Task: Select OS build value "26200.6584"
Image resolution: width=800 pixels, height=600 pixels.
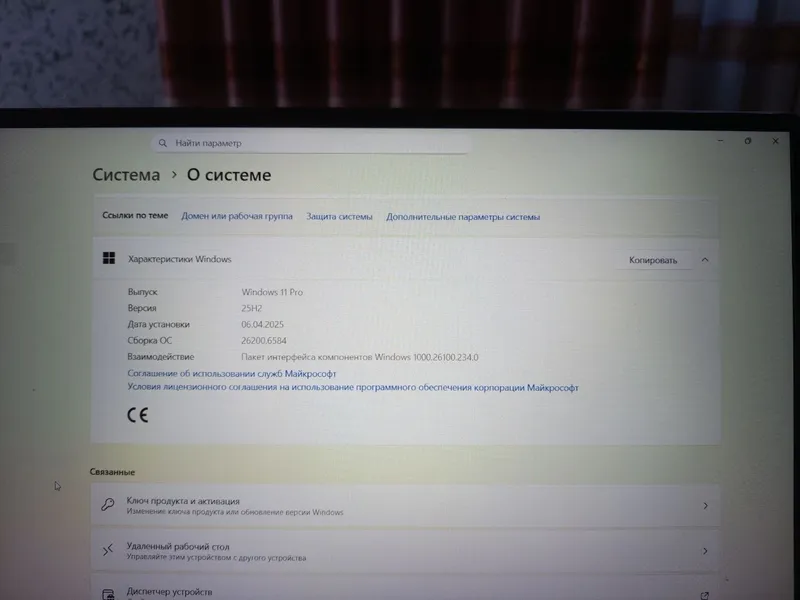Action: click(x=264, y=340)
